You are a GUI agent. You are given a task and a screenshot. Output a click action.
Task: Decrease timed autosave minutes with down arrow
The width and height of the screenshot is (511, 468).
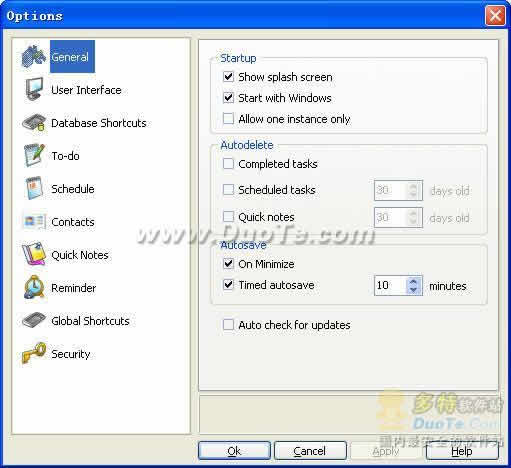tap(414, 290)
